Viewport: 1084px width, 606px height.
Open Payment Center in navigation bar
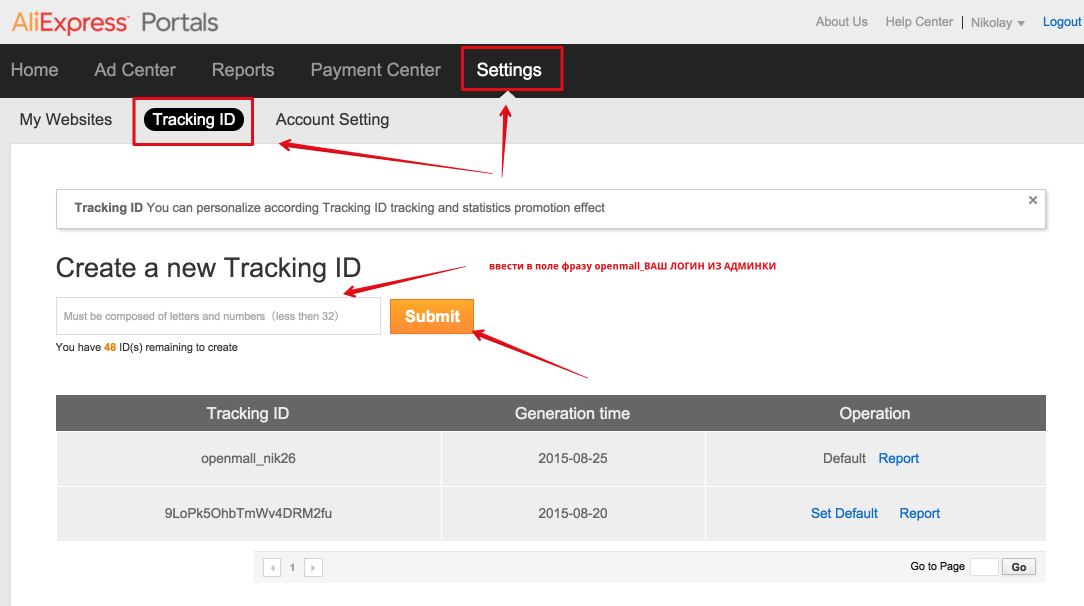[375, 70]
